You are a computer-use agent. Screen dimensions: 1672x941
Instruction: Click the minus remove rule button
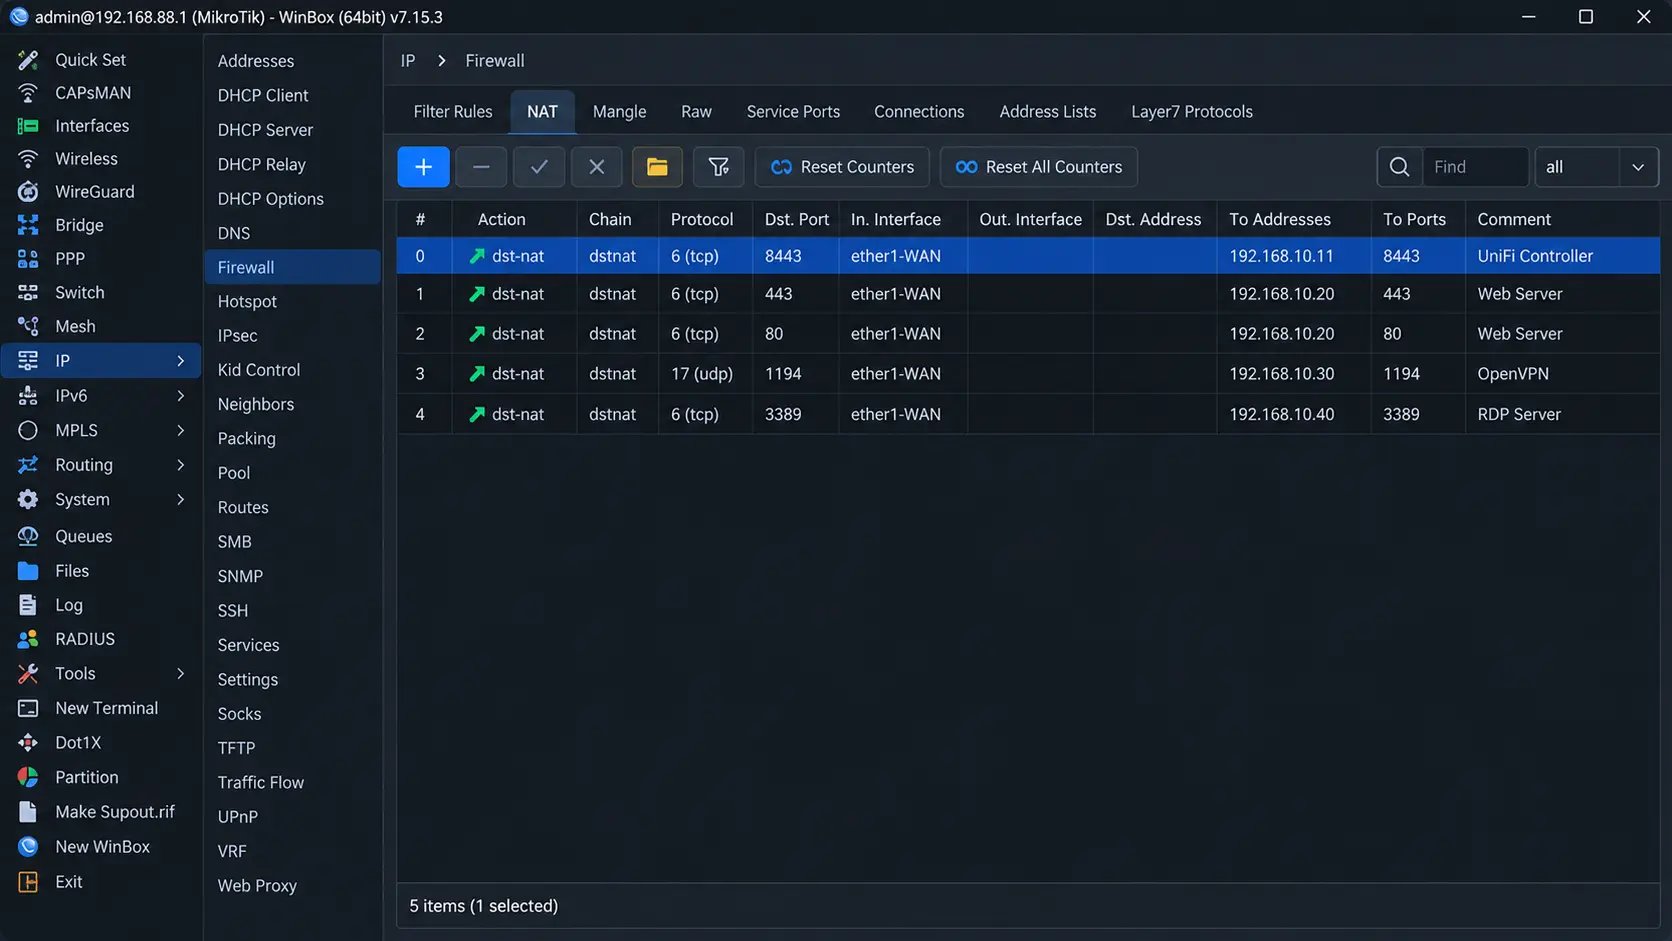pyautogui.click(x=481, y=167)
